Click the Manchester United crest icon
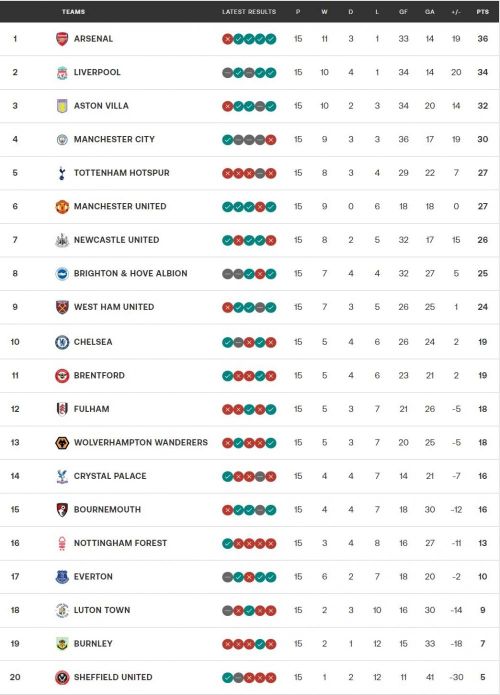500x695 pixels. 62,207
